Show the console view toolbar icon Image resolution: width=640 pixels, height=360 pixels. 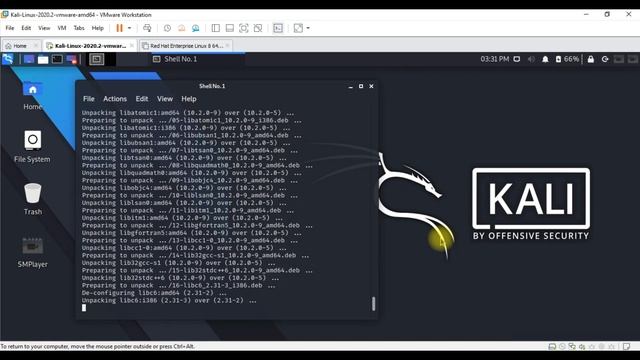tap(278, 28)
